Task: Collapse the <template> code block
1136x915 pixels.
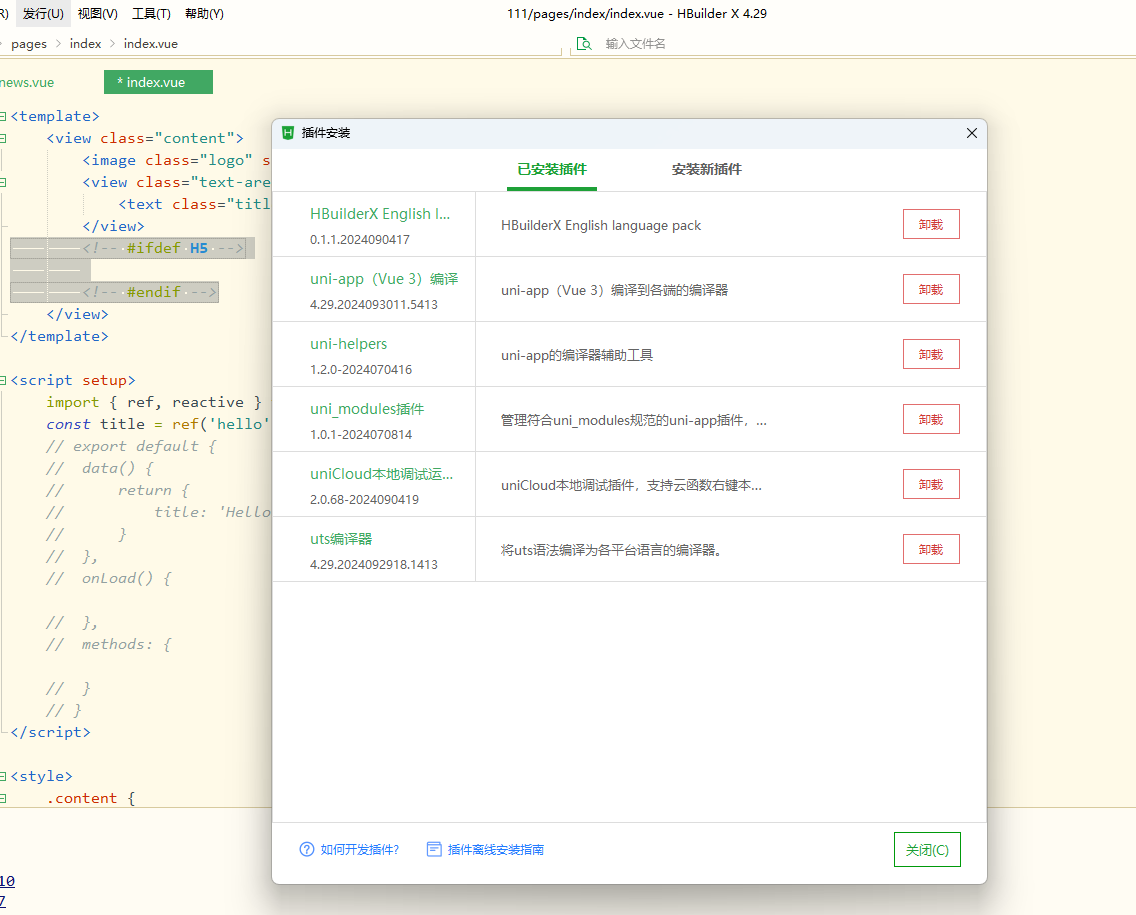Action: pos(4,117)
